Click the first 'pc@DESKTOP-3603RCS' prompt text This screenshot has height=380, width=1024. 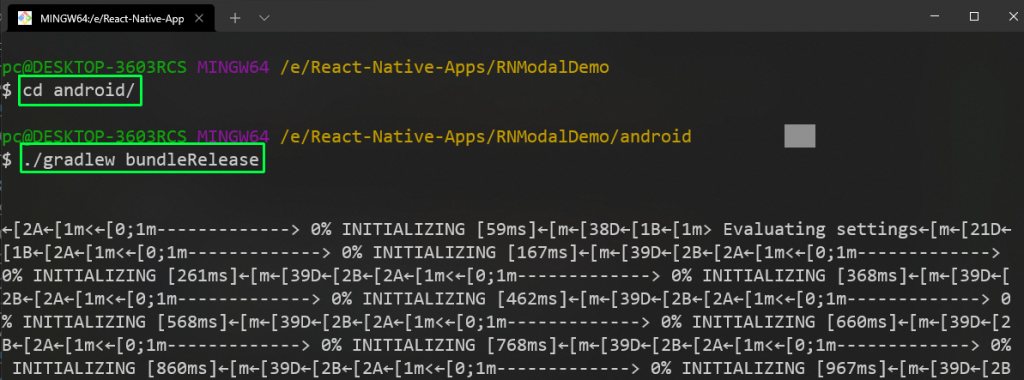click(94, 67)
